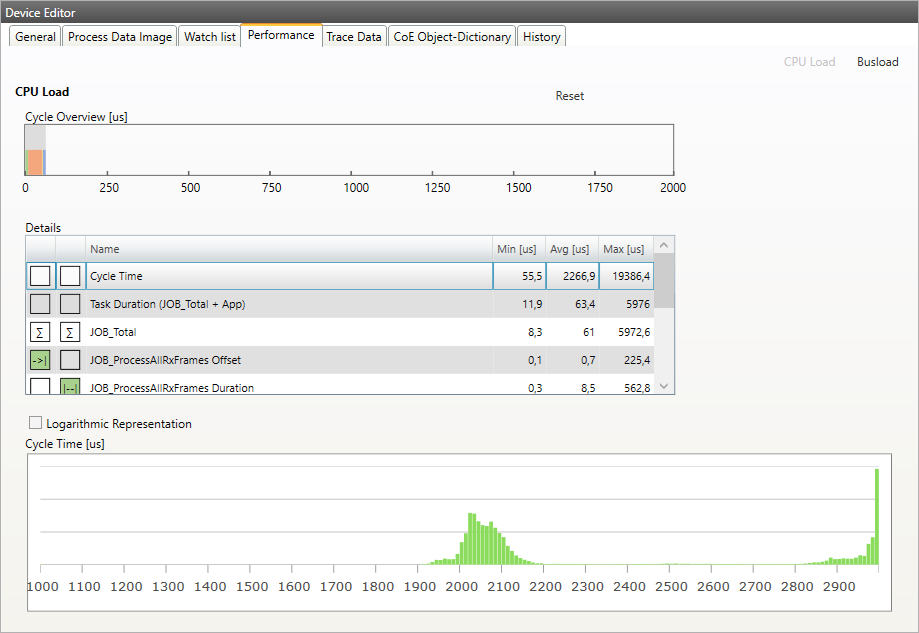Toggle the first checkbox on Cycle Time row
Screen dimensions: 919x633
[38, 275]
